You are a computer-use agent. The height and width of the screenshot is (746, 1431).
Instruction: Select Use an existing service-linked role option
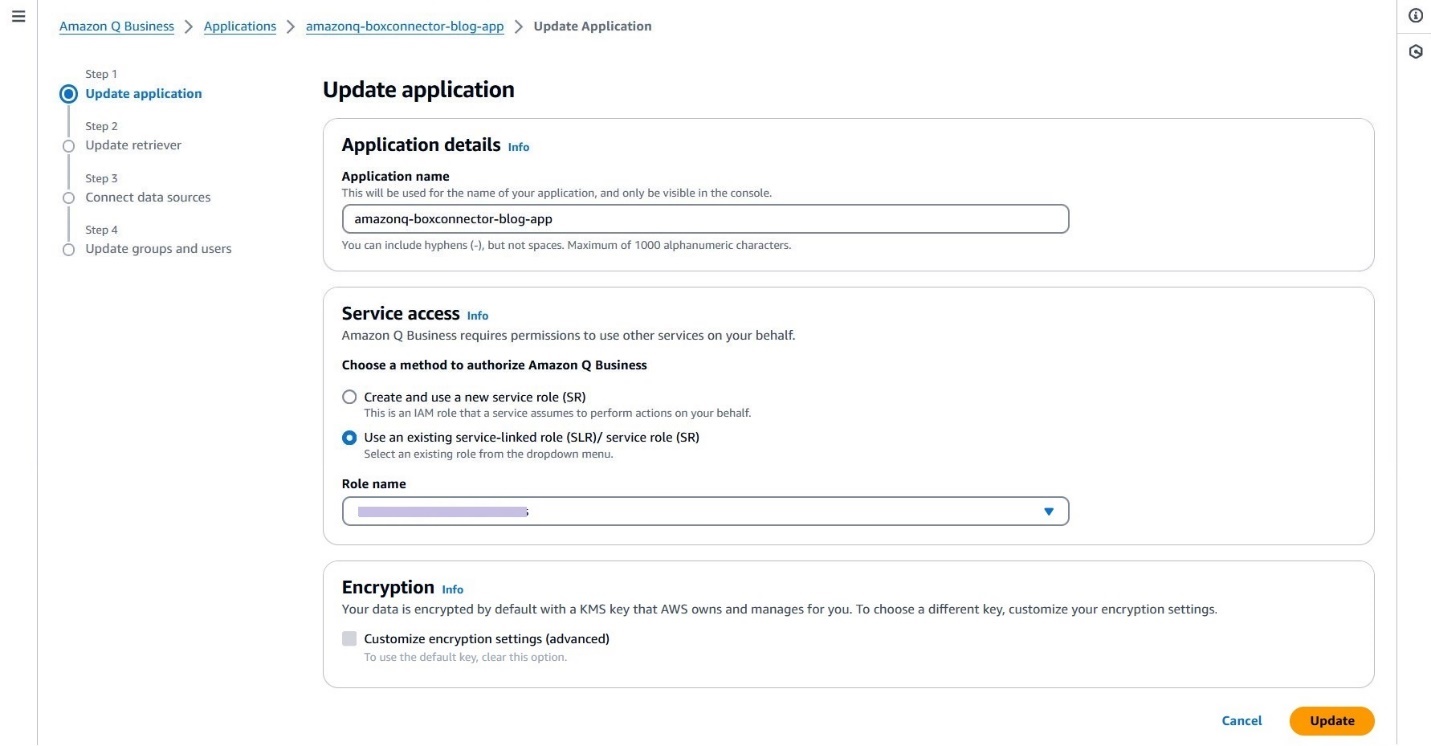pos(349,437)
